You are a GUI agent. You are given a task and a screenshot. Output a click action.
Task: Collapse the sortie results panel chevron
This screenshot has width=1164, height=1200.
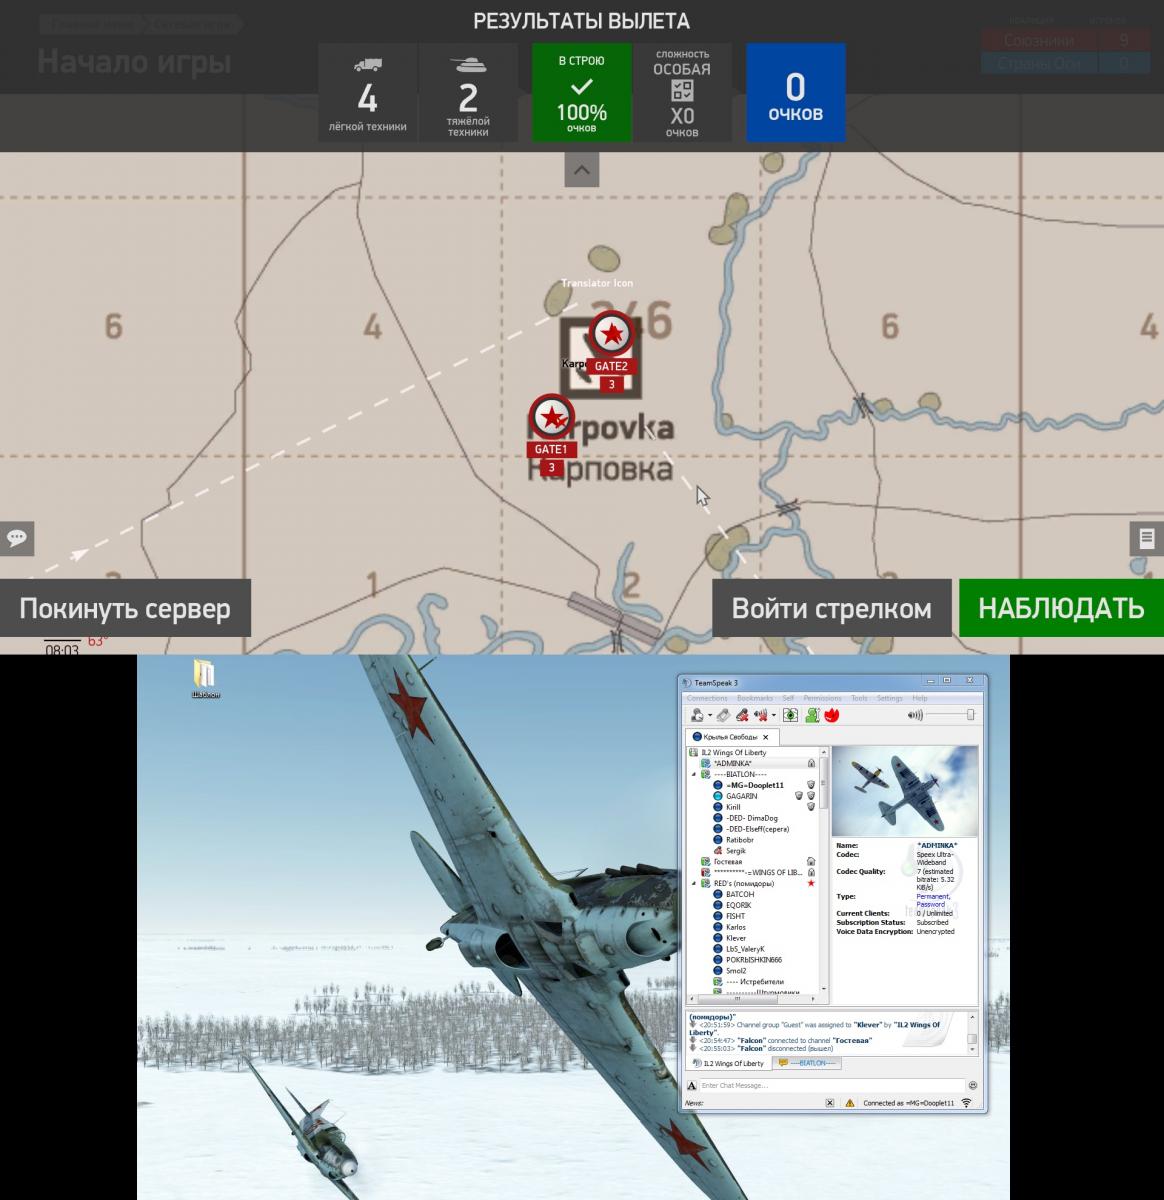[x=581, y=170]
